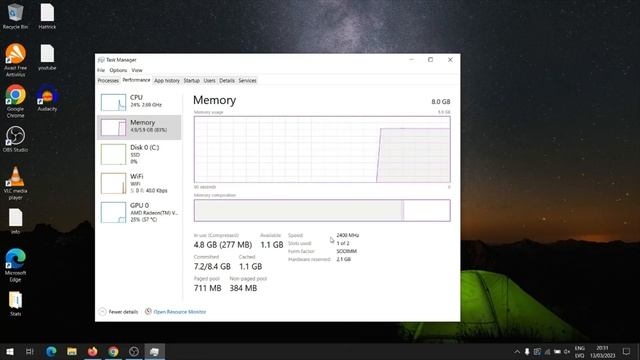Open the WiFi performance view
640x360 pixels.
click(139, 183)
